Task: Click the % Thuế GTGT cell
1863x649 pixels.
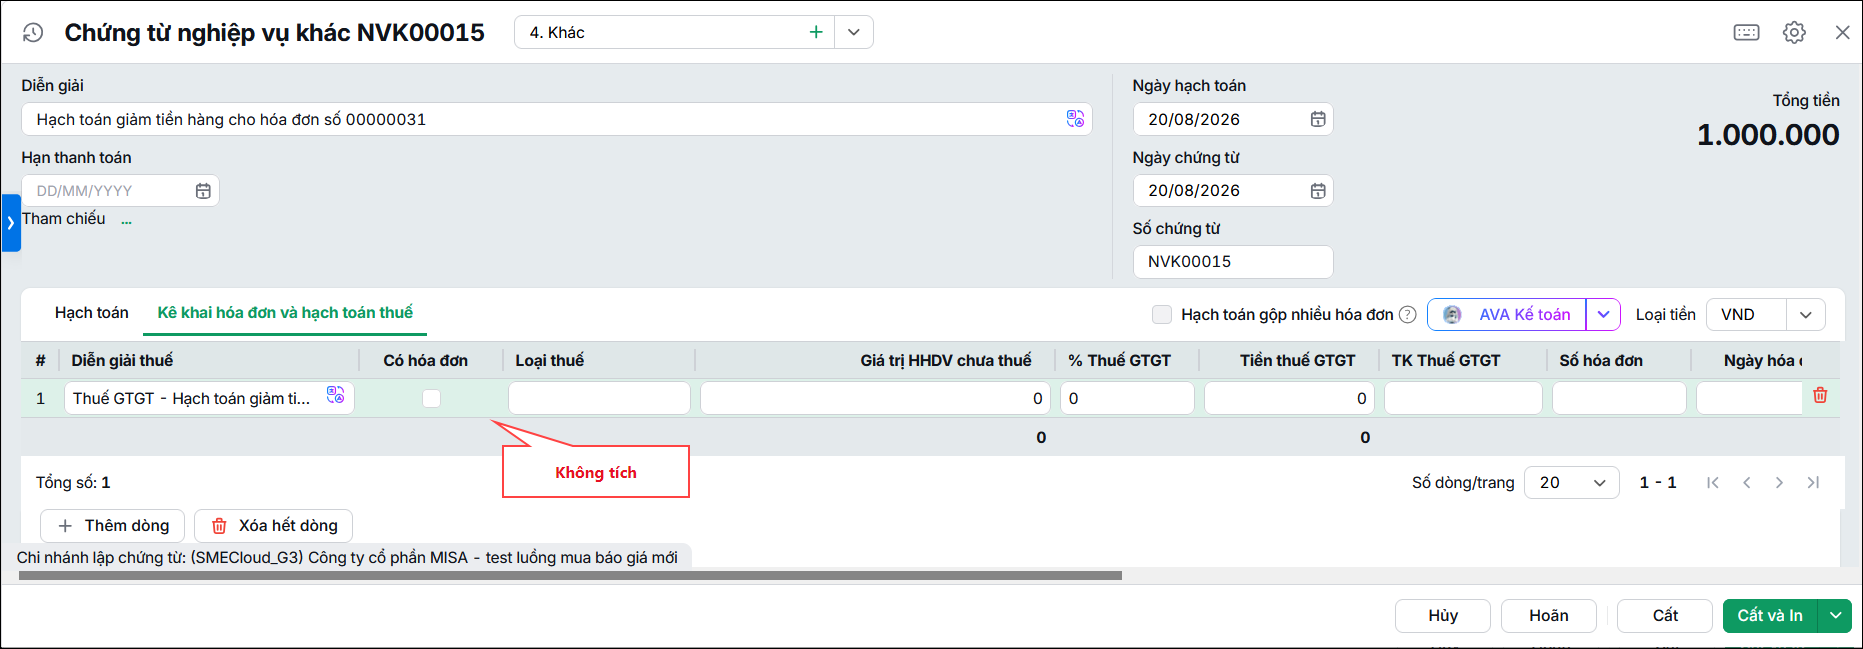Action: coord(1128,398)
